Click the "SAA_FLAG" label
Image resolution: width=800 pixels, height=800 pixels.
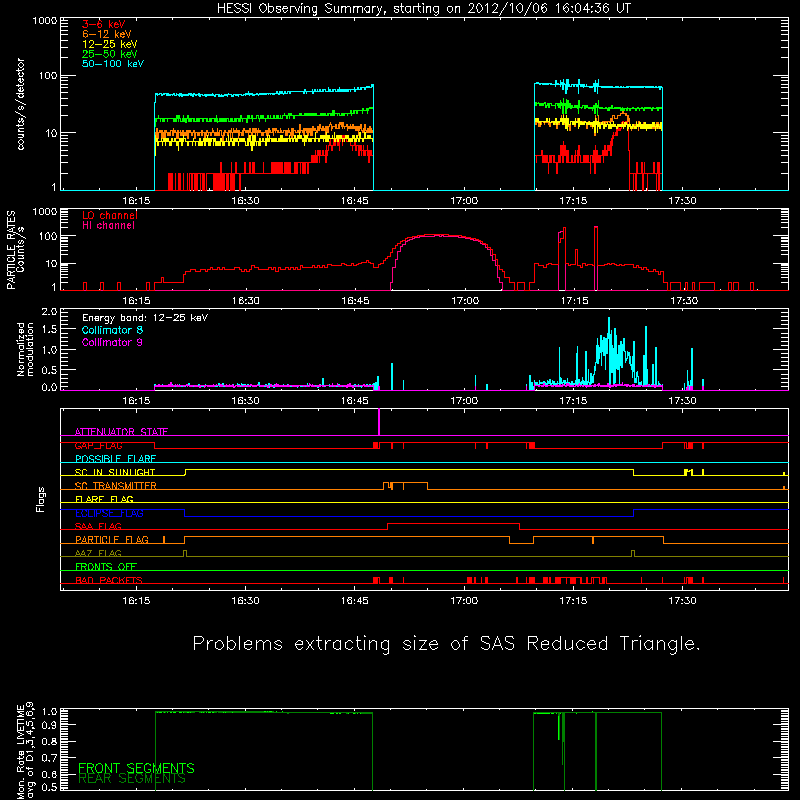coord(98,527)
